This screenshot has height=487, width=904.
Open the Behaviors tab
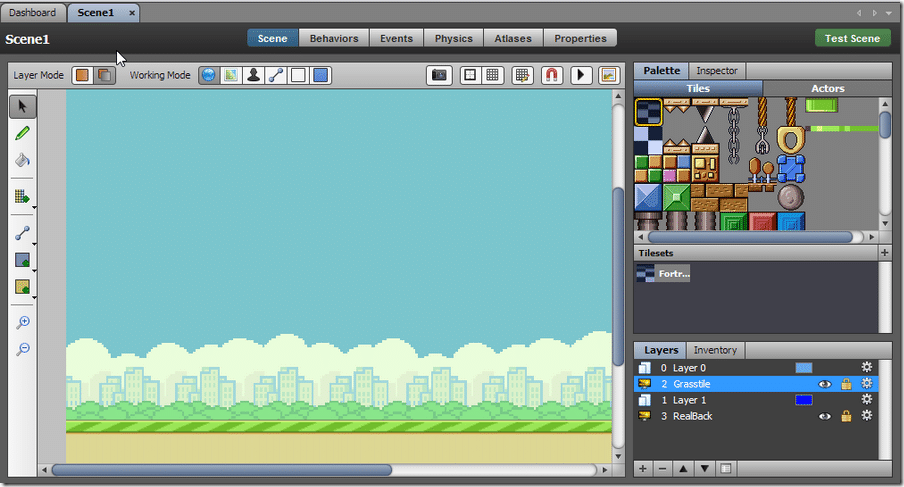pos(334,39)
